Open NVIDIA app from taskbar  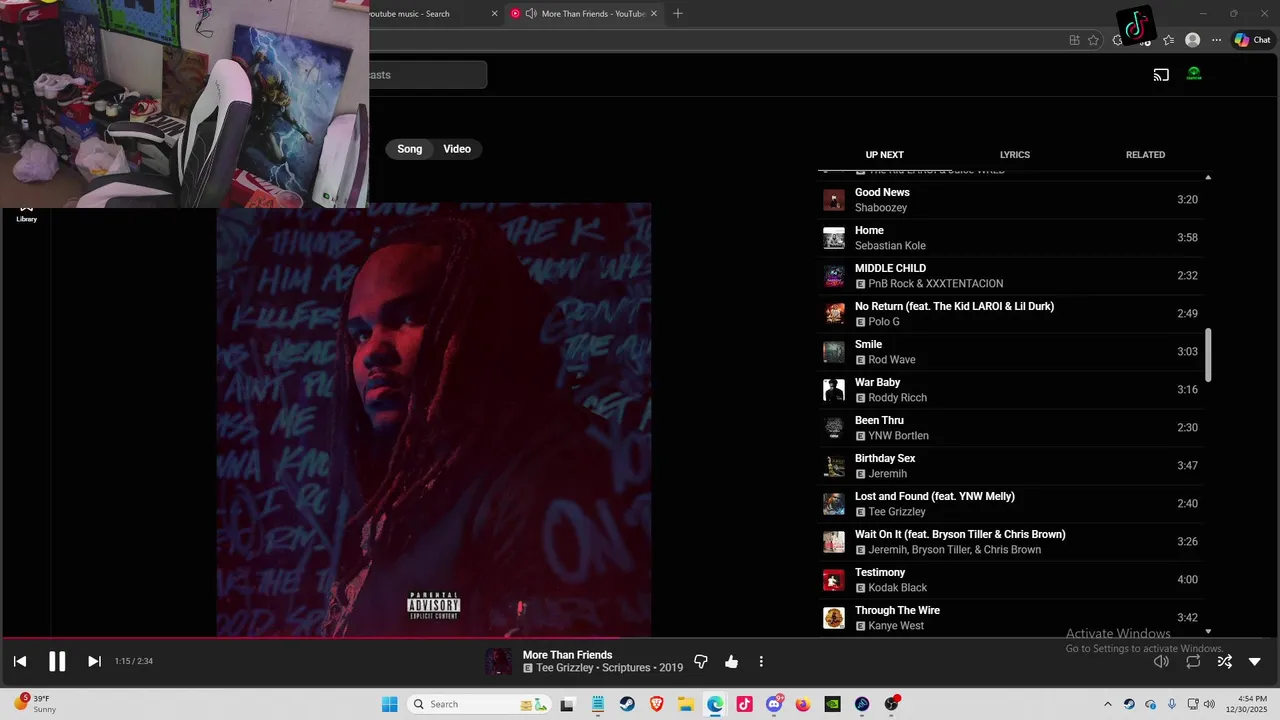(x=832, y=704)
